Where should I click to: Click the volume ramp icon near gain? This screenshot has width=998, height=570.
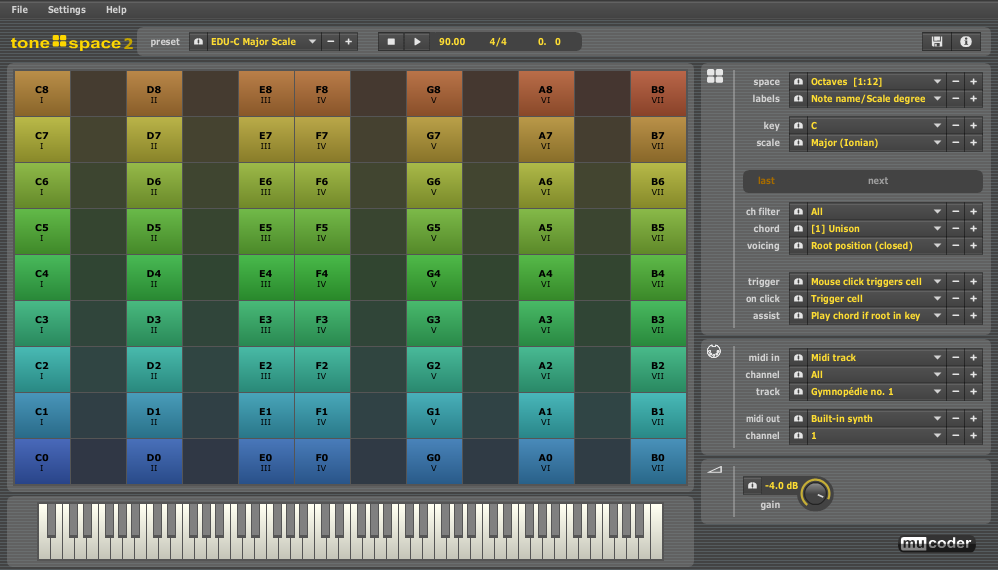(715, 469)
